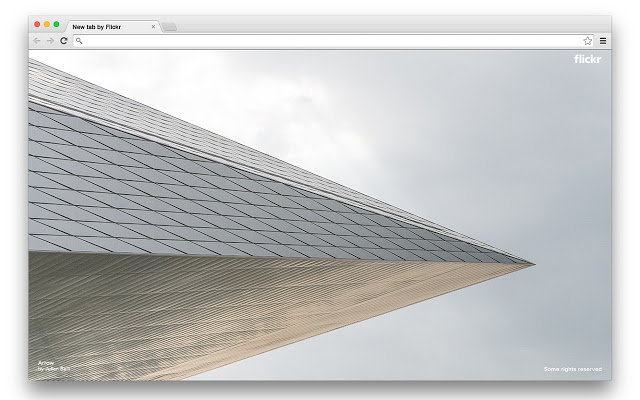This screenshot has width=640, height=400.
Task: Click the 'Some rights reserved' link
Action: tap(573, 369)
